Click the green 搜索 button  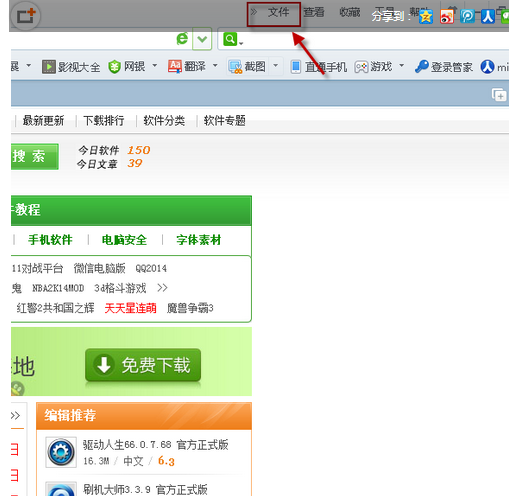tap(35, 157)
